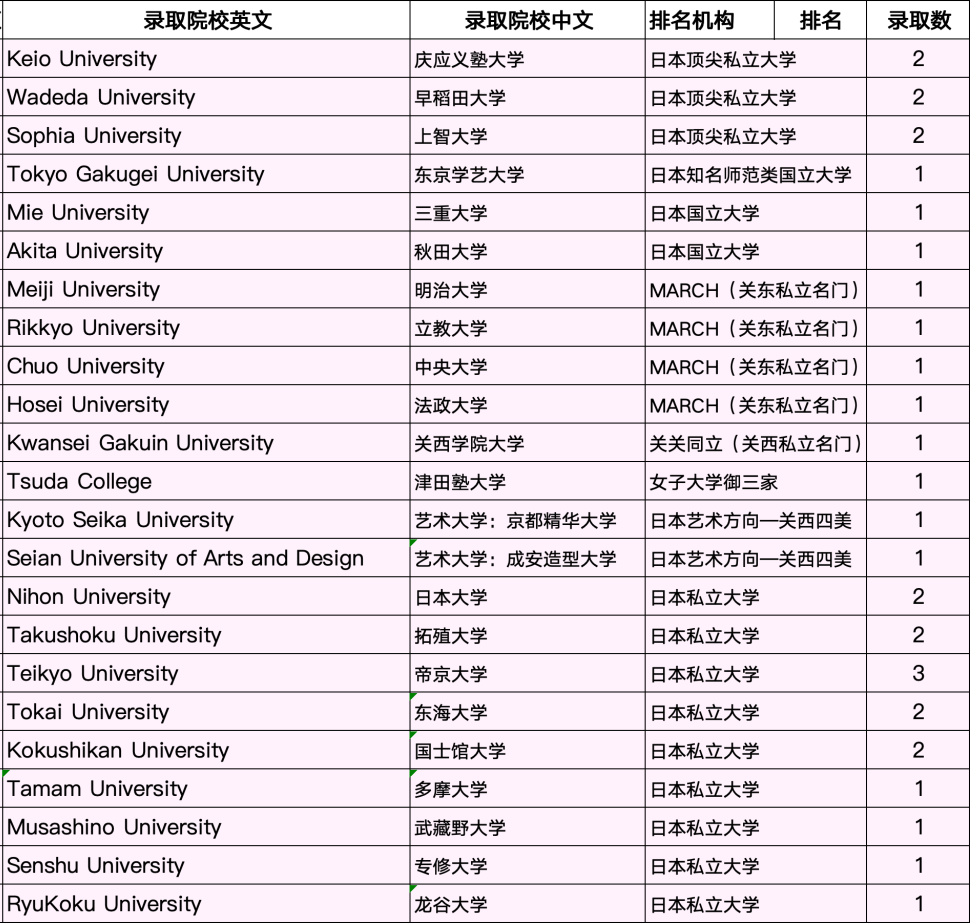The height and width of the screenshot is (923, 970).
Task: Select the cell 三重大学
Action: (528, 212)
